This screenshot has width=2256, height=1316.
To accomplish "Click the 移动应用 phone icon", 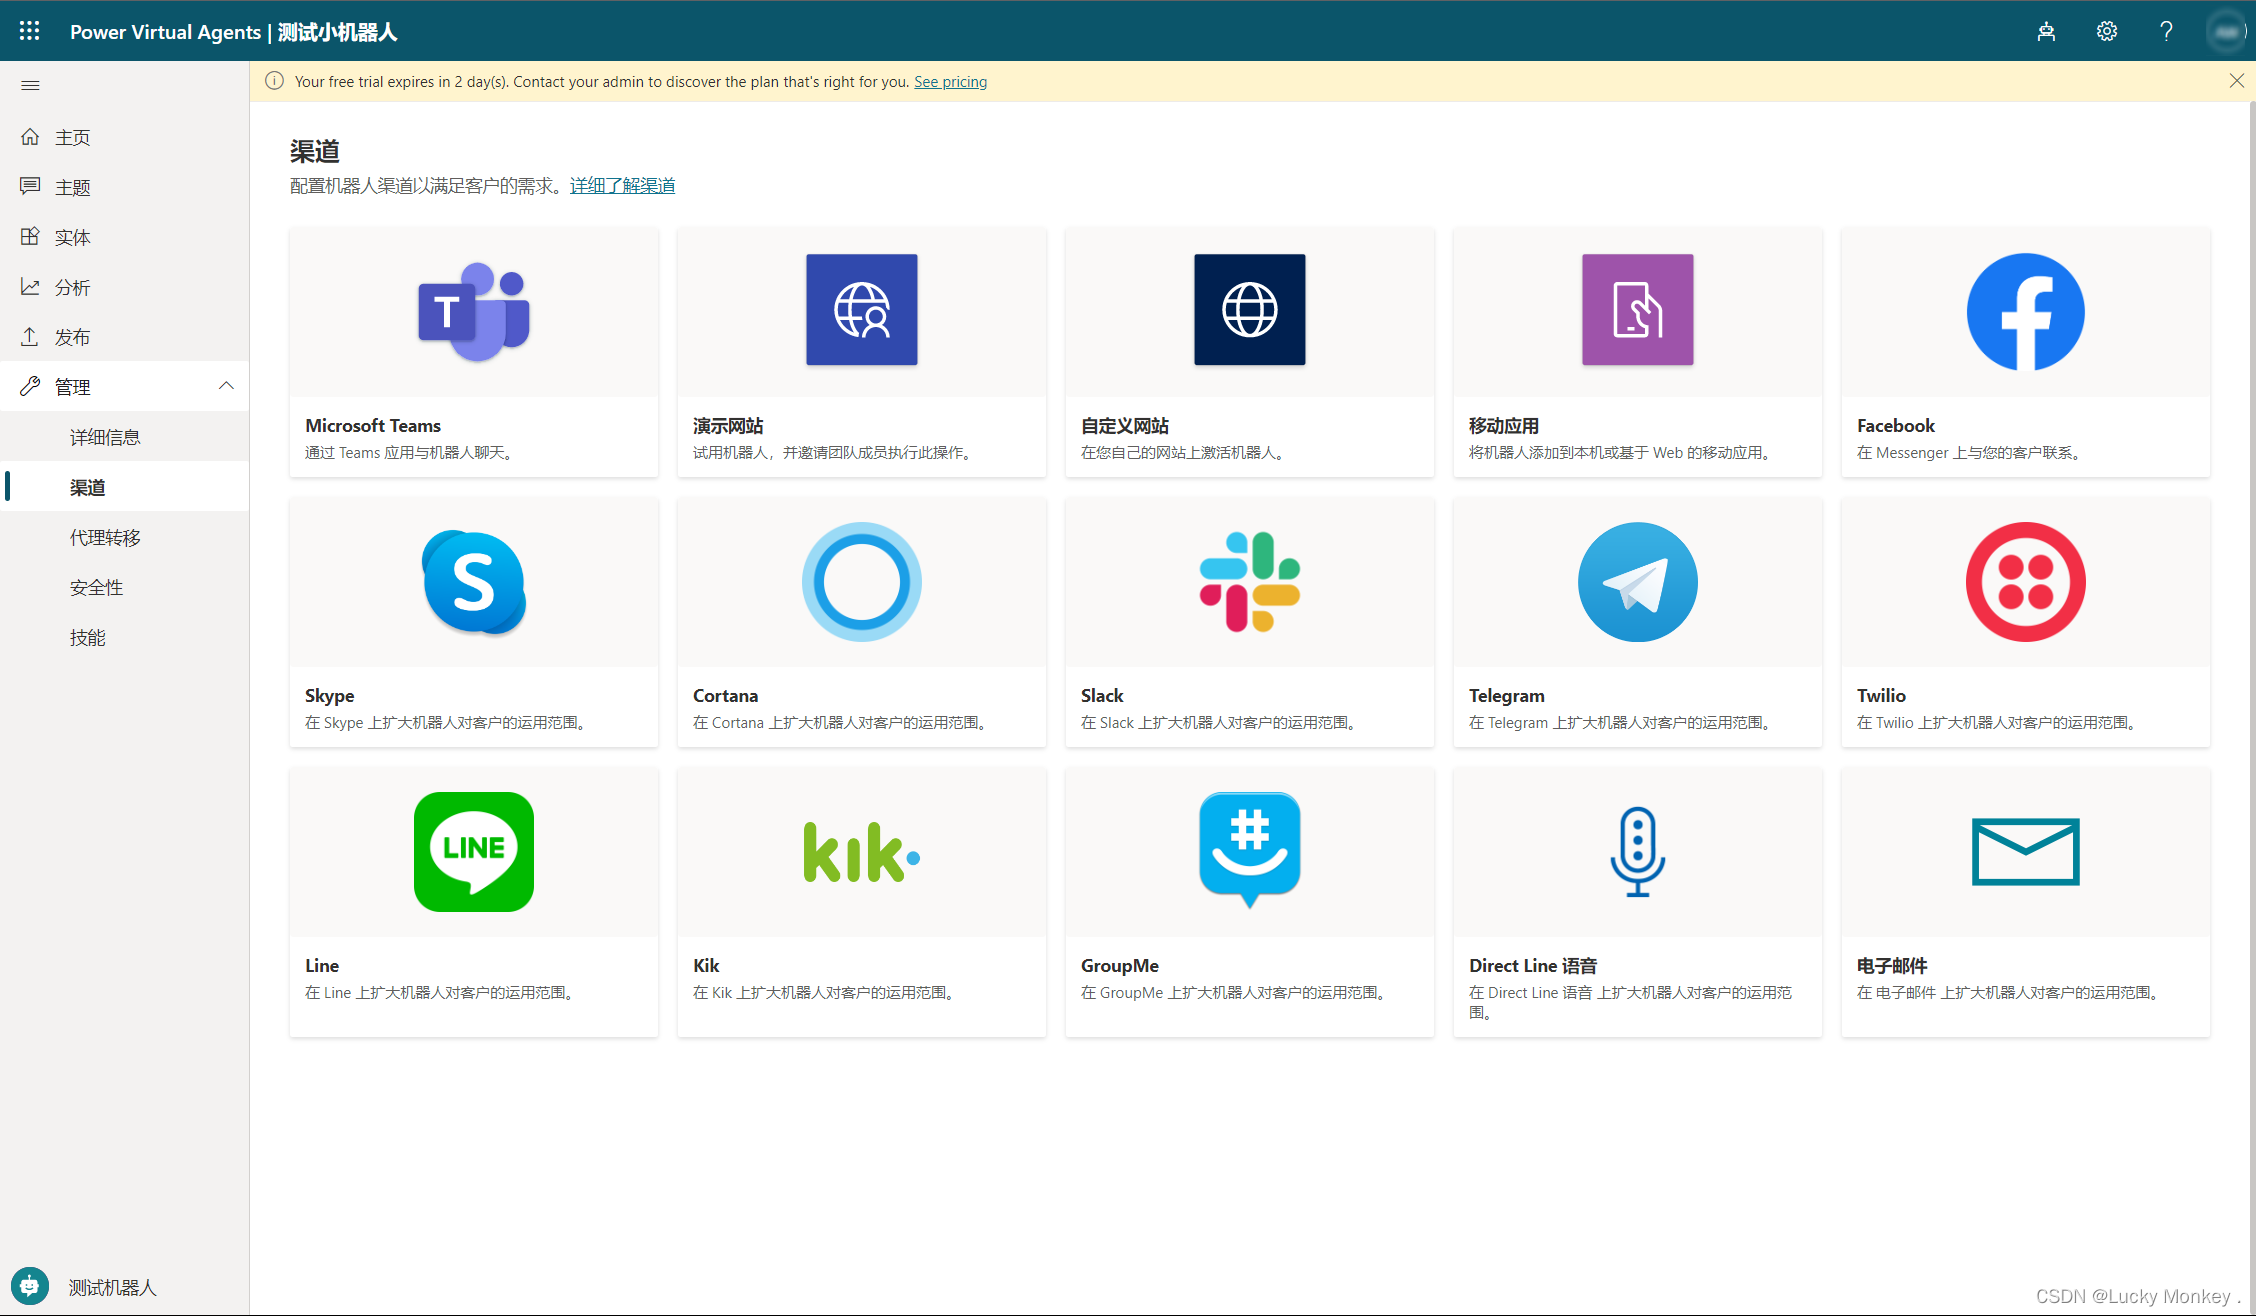I will (x=1638, y=310).
